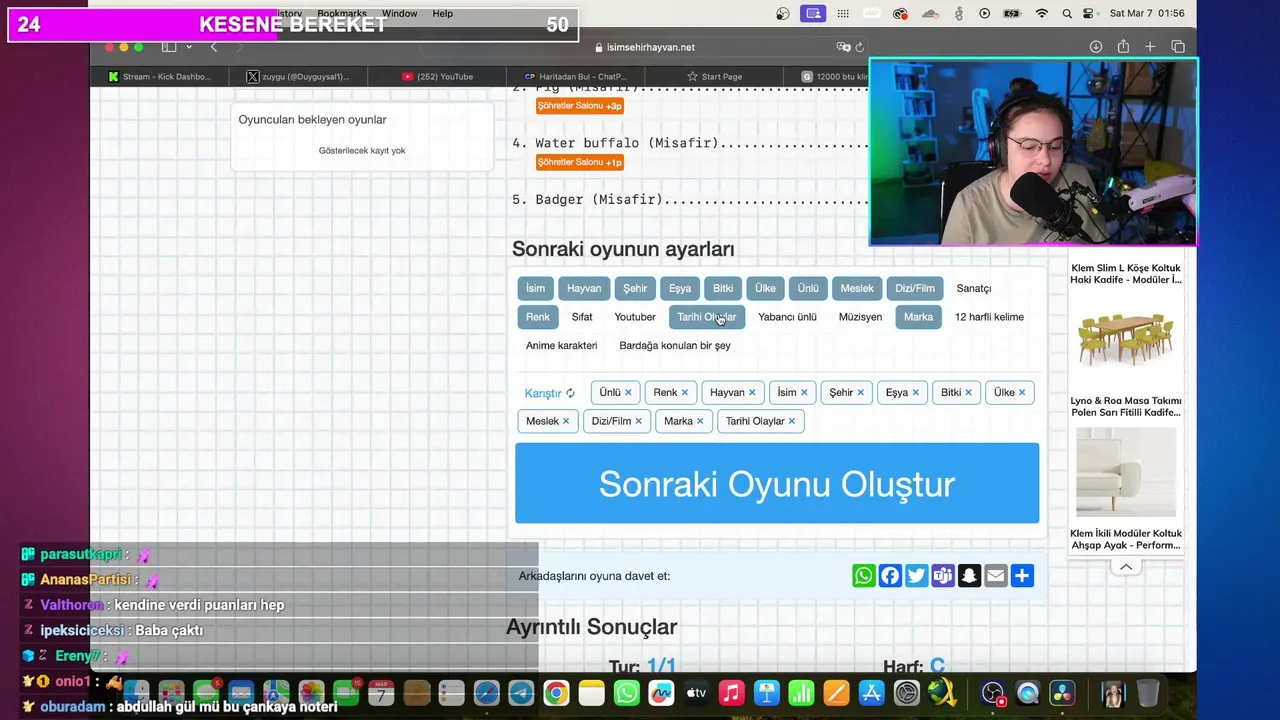
Task: Open the sidebar dropdown arrow in Safari
Action: pyautogui.click(x=189, y=47)
